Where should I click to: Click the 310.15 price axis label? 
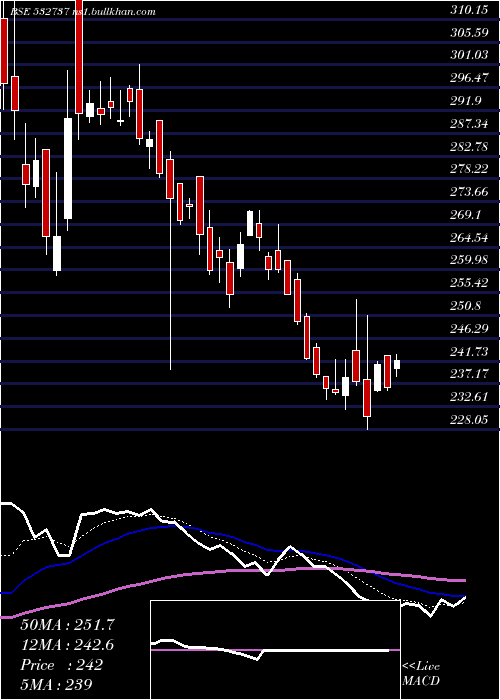pyautogui.click(x=469, y=10)
